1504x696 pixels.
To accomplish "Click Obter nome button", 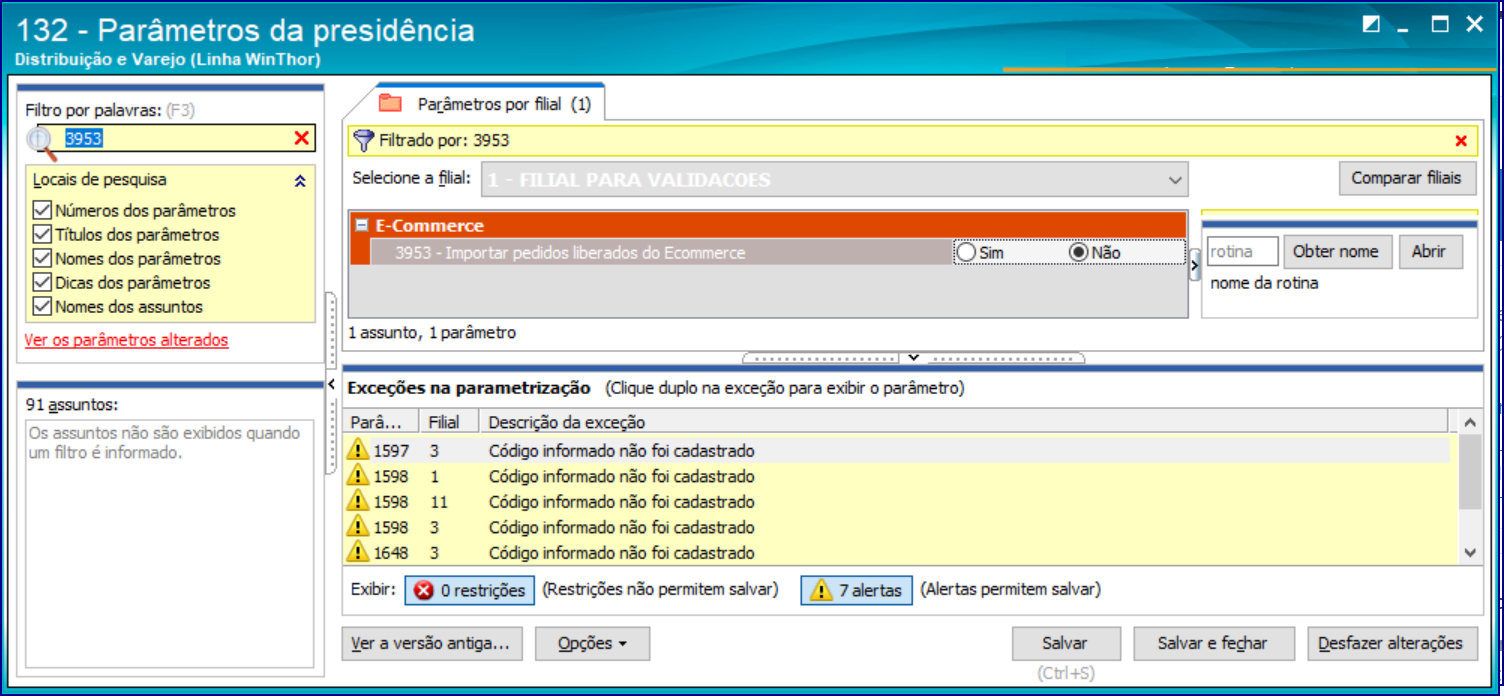I will click(x=1336, y=252).
